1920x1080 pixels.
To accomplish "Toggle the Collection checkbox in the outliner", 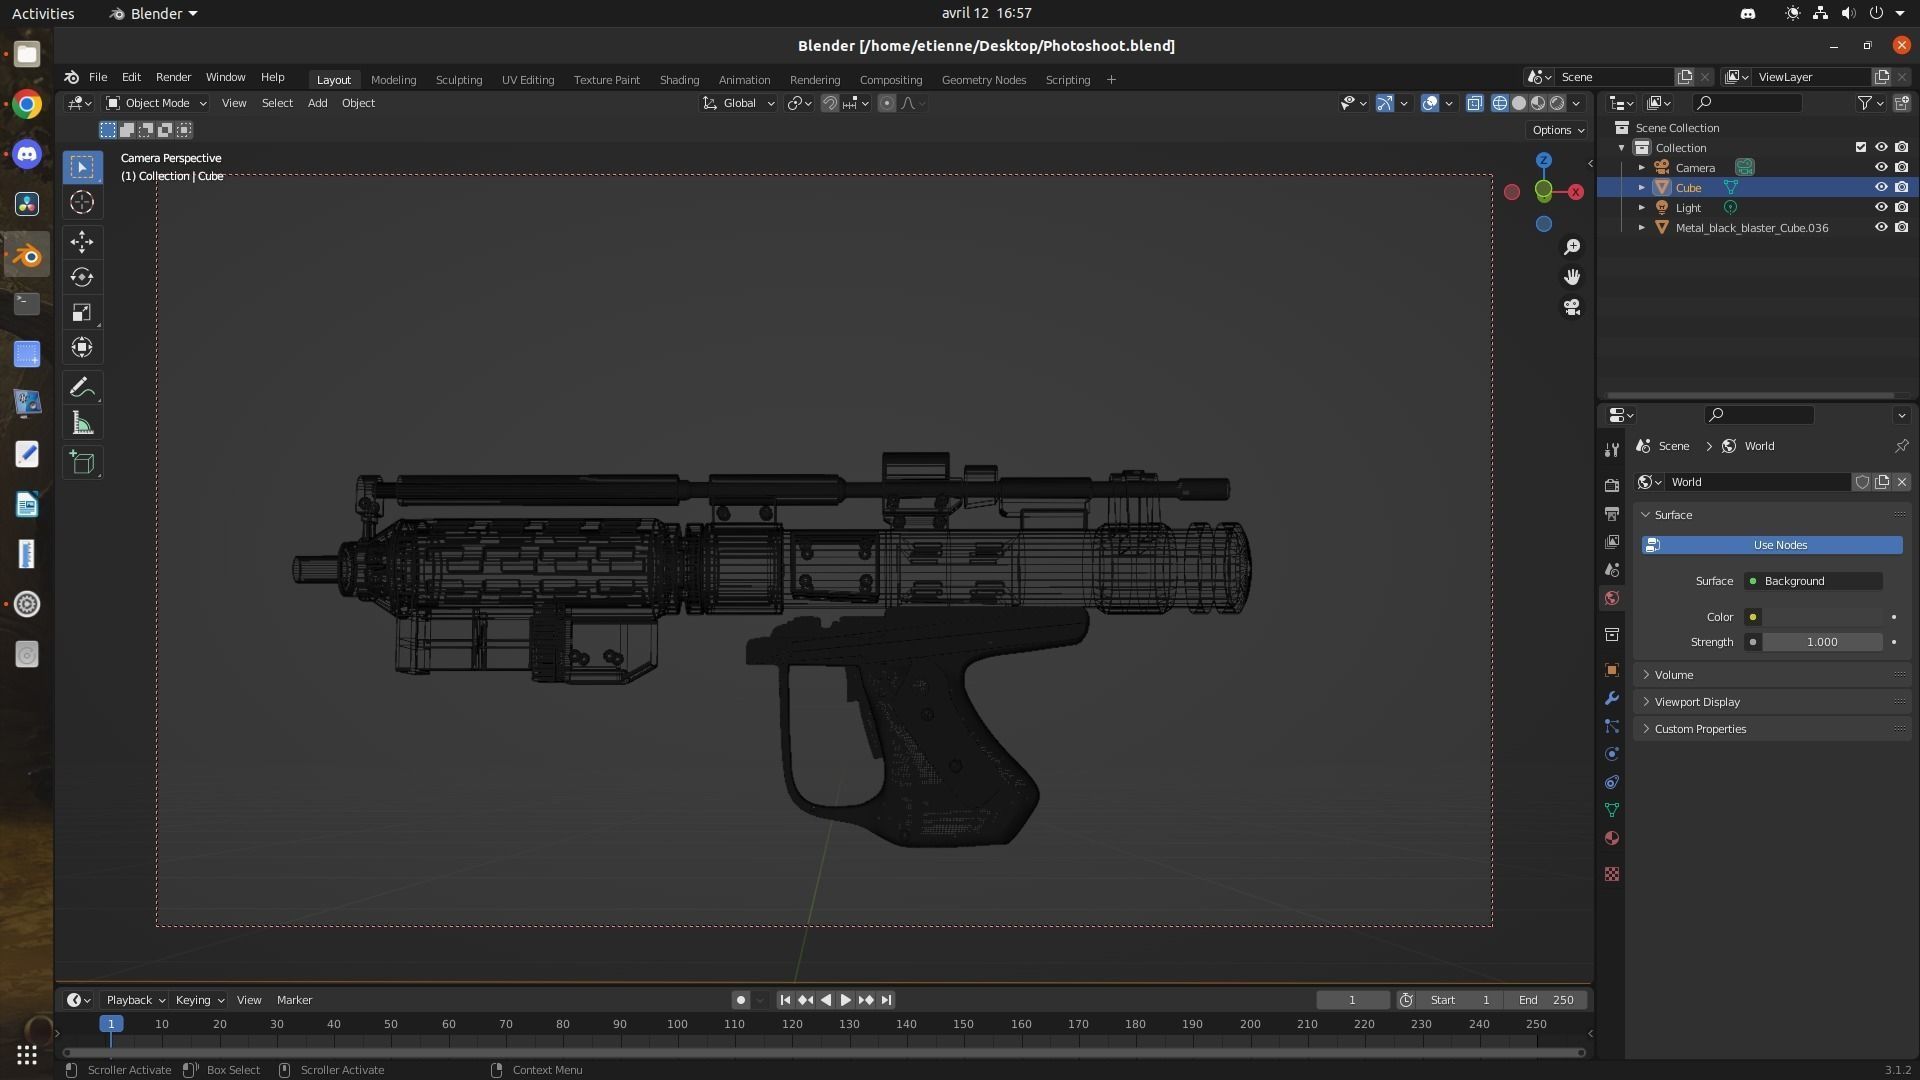I will [x=1860, y=147].
